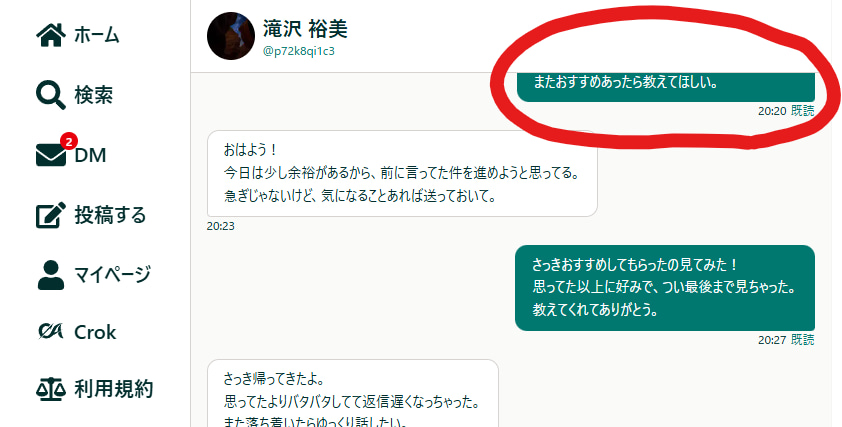Click the さっきおすすめしてもらった sent message bubble
This screenshot has width=842, height=427.
(x=665, y=288)
